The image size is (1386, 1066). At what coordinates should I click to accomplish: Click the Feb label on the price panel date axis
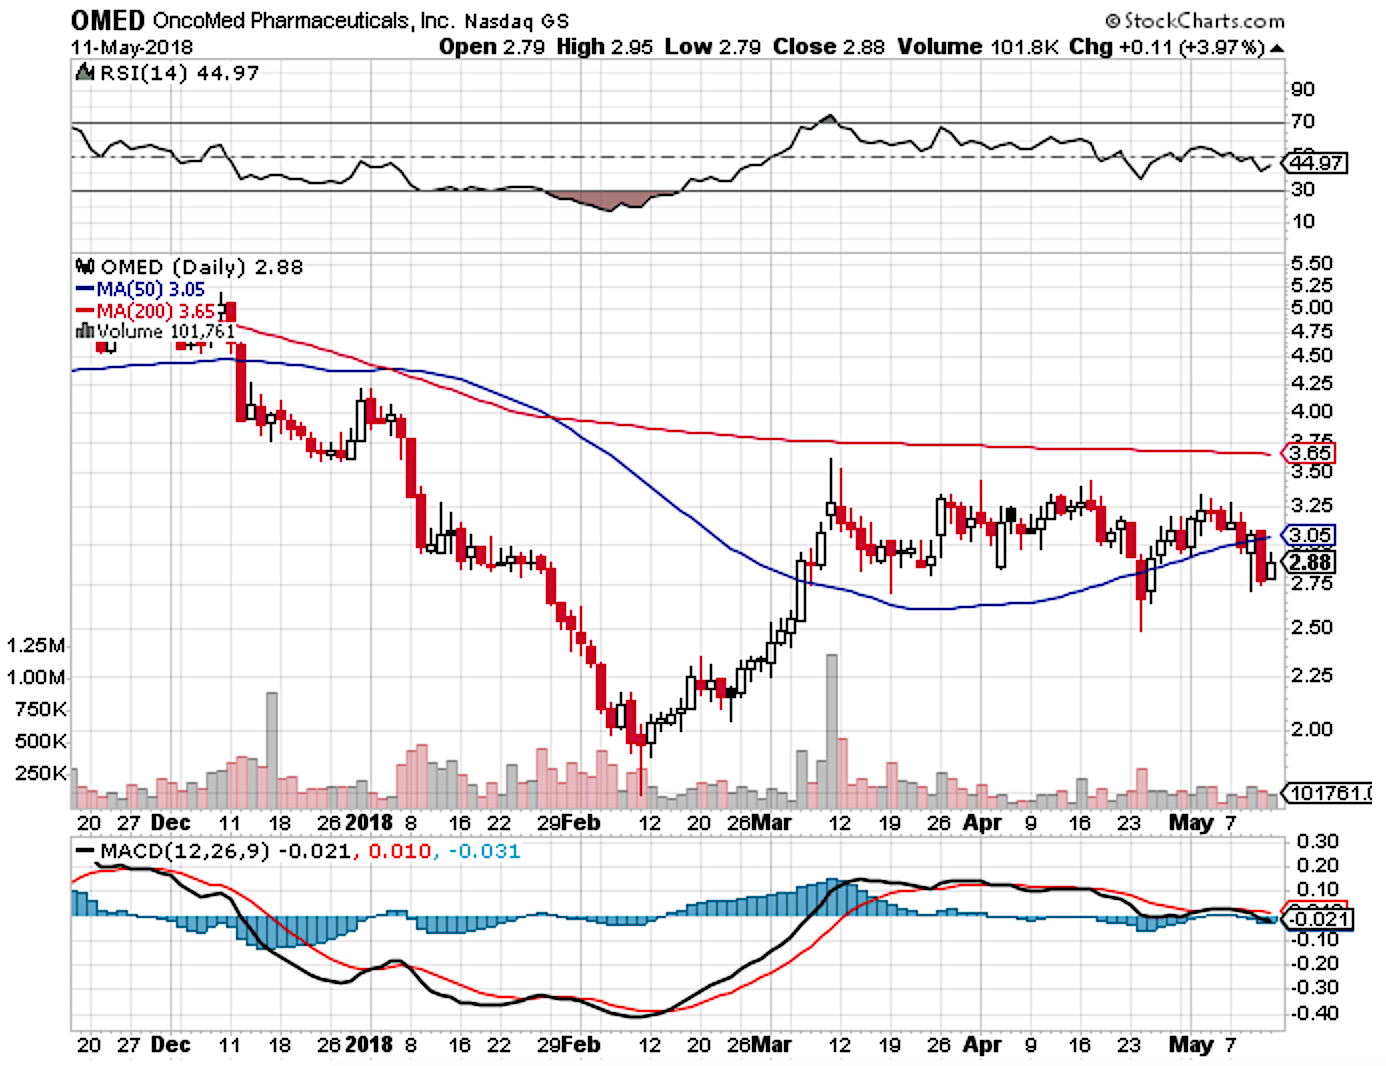[580, 822]
